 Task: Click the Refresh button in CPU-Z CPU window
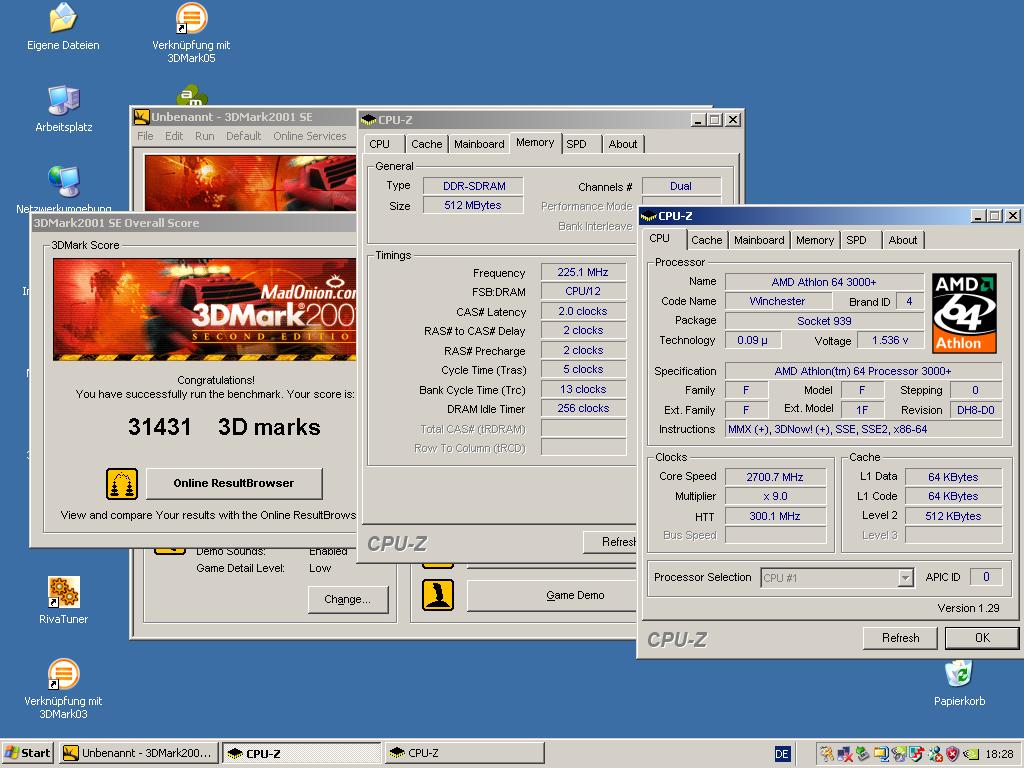click(x=900, y=638)
